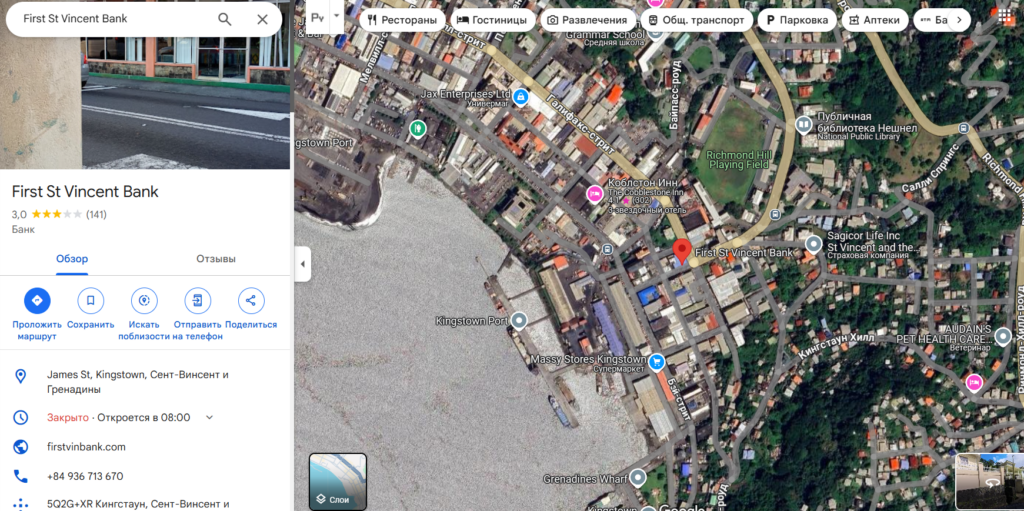Select the 'Обзор' tab
The image size is (1024, 511).
[72, 259]
